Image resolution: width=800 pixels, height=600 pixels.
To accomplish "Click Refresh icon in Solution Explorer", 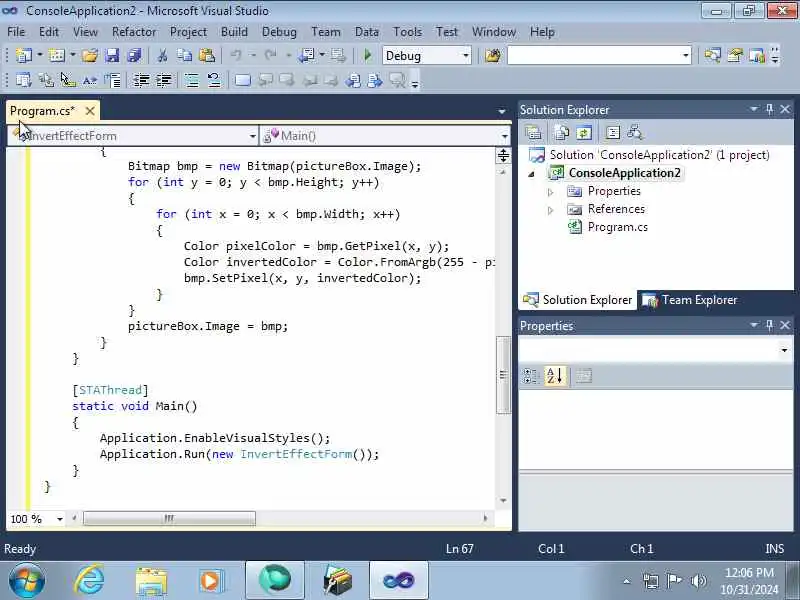I will click(584, 133).
